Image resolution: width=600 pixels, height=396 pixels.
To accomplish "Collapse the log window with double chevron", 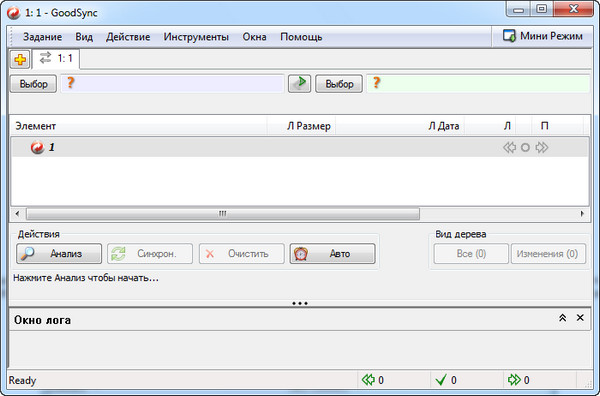I will click(x=562, y=318).
